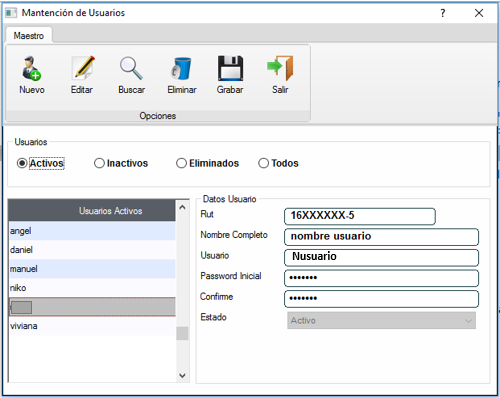Click the Rut input field
500x398 pixels.
pos(360,216)
